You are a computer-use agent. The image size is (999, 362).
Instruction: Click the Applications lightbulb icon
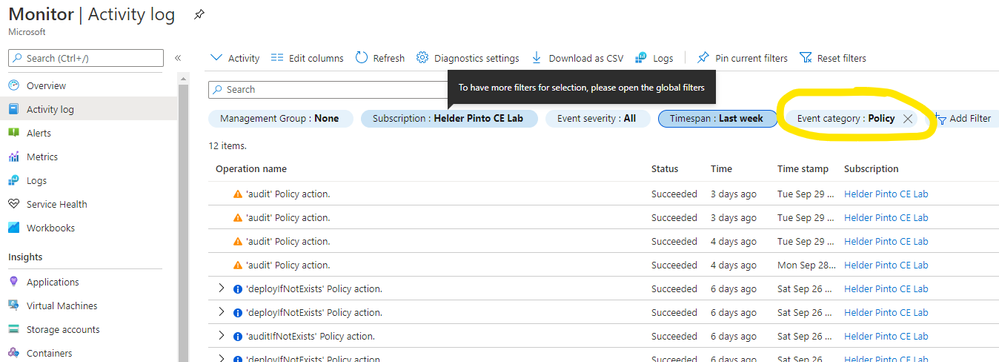14,282
